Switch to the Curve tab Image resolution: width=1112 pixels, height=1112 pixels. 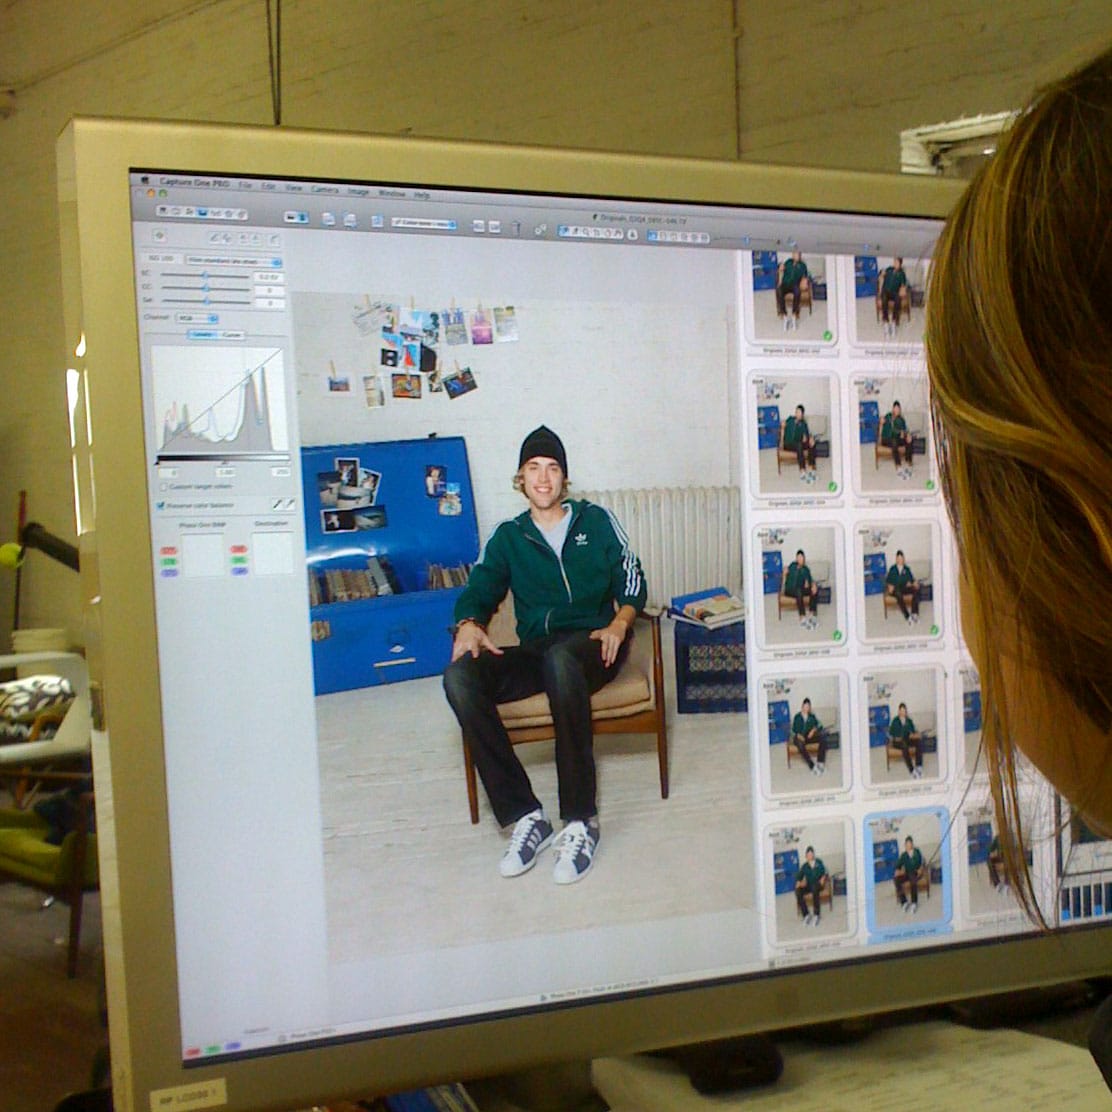pyautogui.click(x=231, y=335)
